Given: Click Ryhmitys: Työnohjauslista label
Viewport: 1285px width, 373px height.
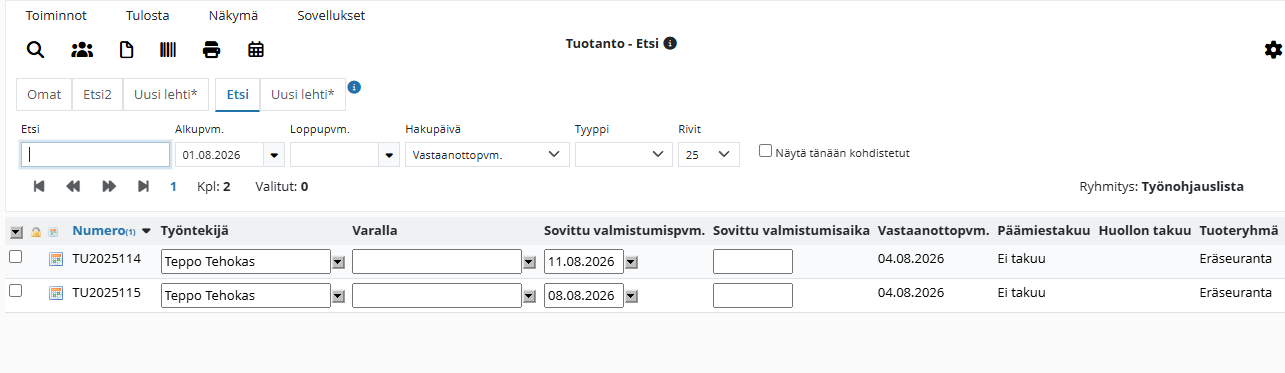Looking at the screenshot, I should pos(1162,186).
